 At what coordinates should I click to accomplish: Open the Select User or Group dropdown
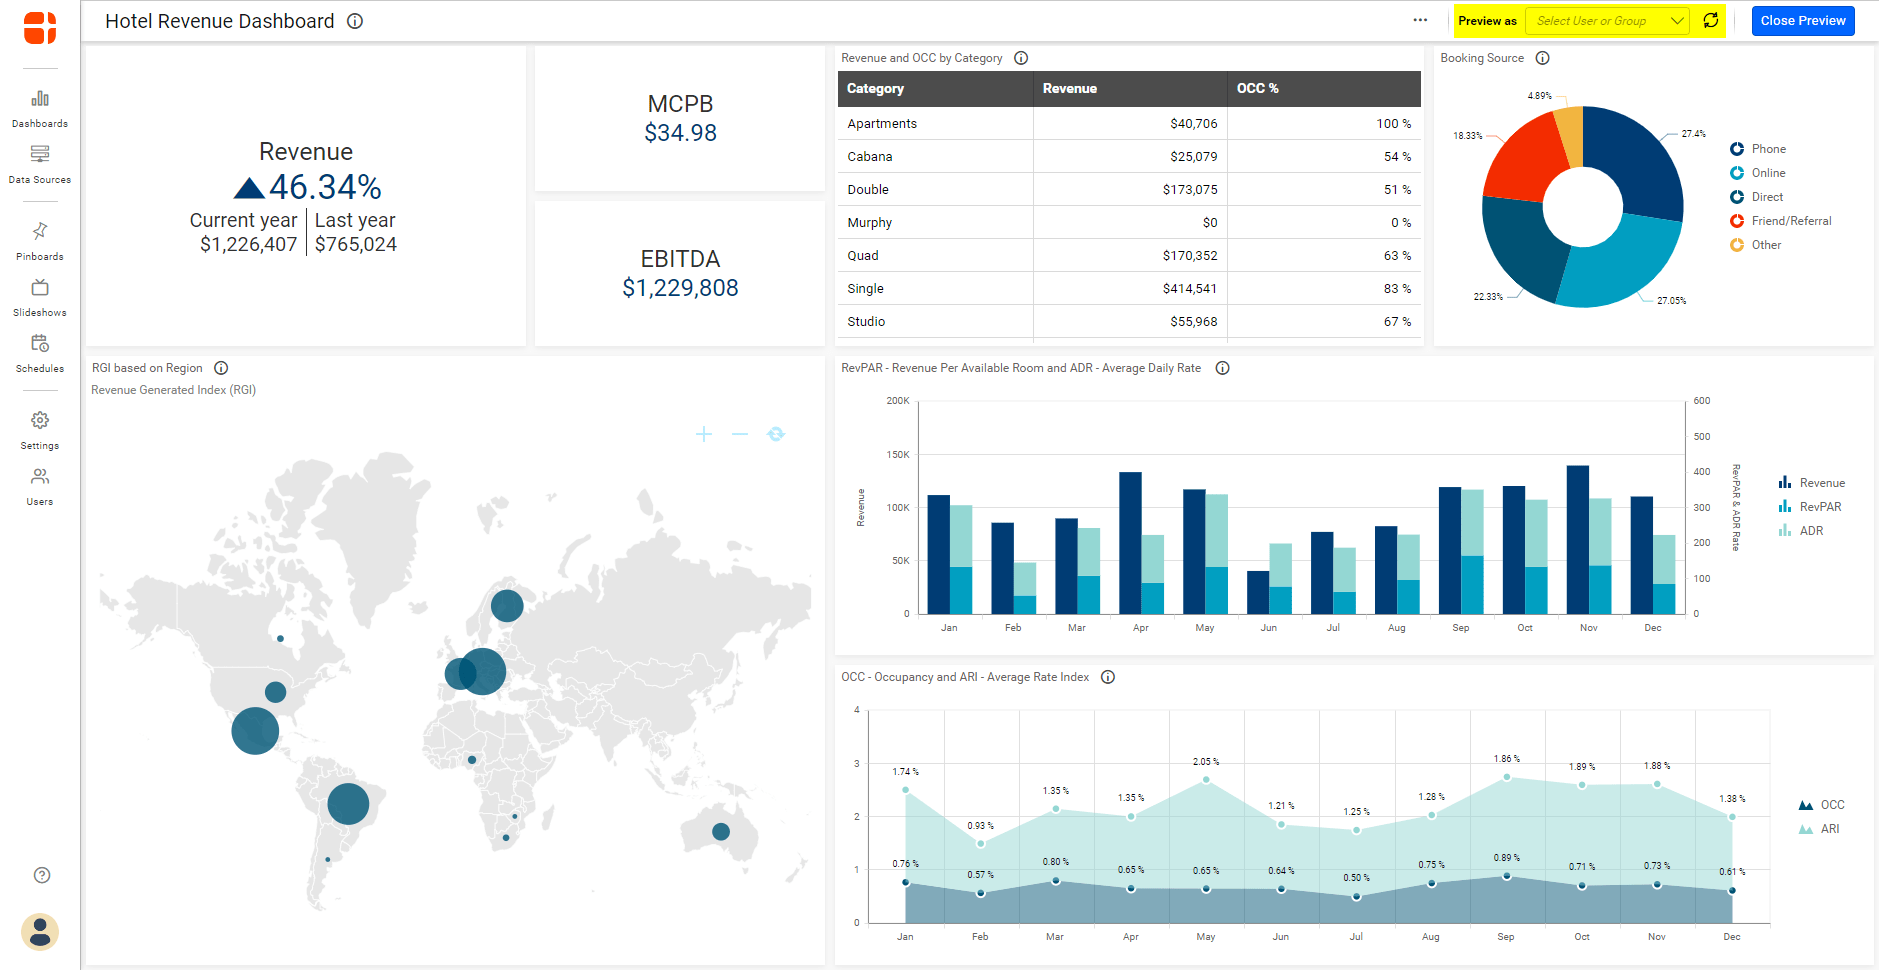(1607, 21)
